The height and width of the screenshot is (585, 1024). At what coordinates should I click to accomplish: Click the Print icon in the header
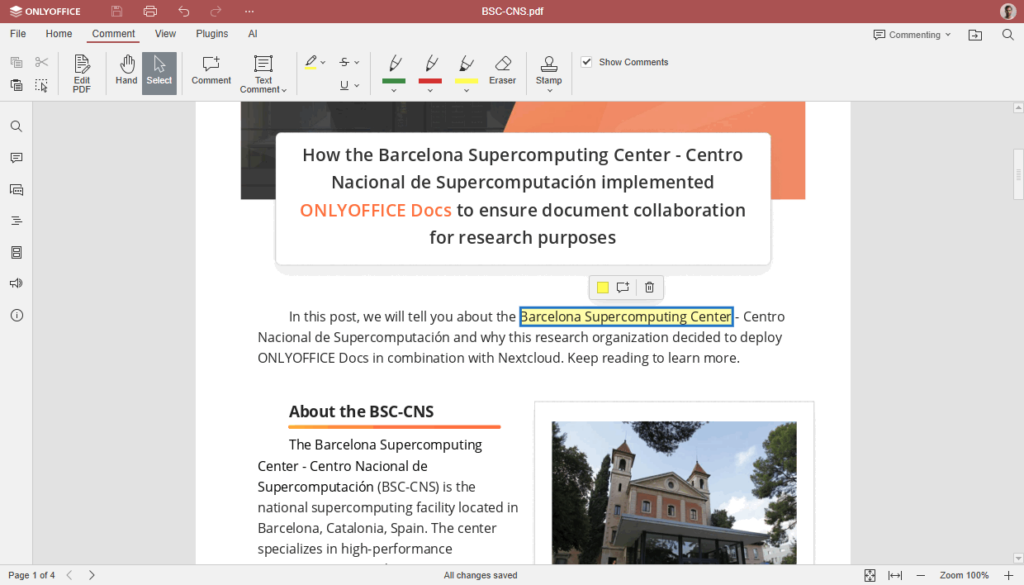(x=149, y=11)
